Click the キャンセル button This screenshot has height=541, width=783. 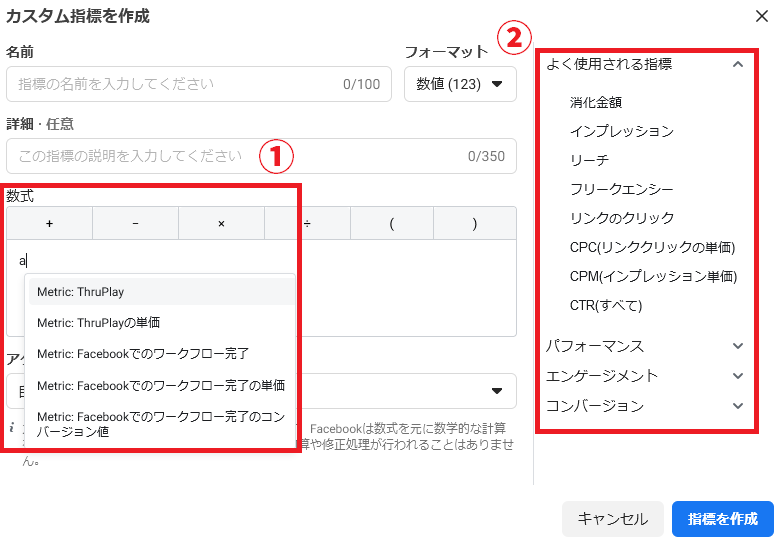pyautogui.click(x=612, y=519)
